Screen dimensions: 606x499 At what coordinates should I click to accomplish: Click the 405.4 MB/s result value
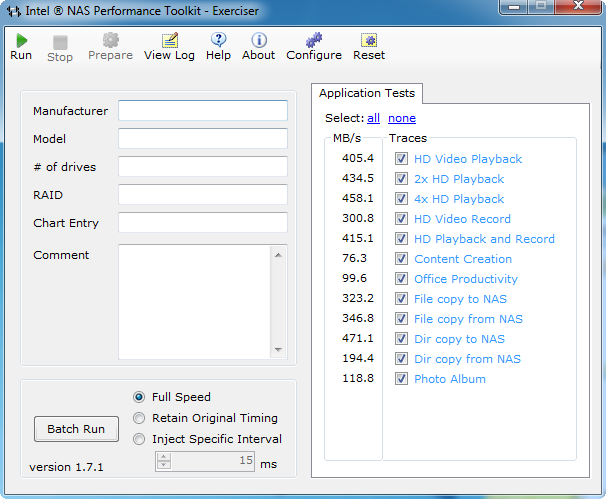tap(358, 158)
